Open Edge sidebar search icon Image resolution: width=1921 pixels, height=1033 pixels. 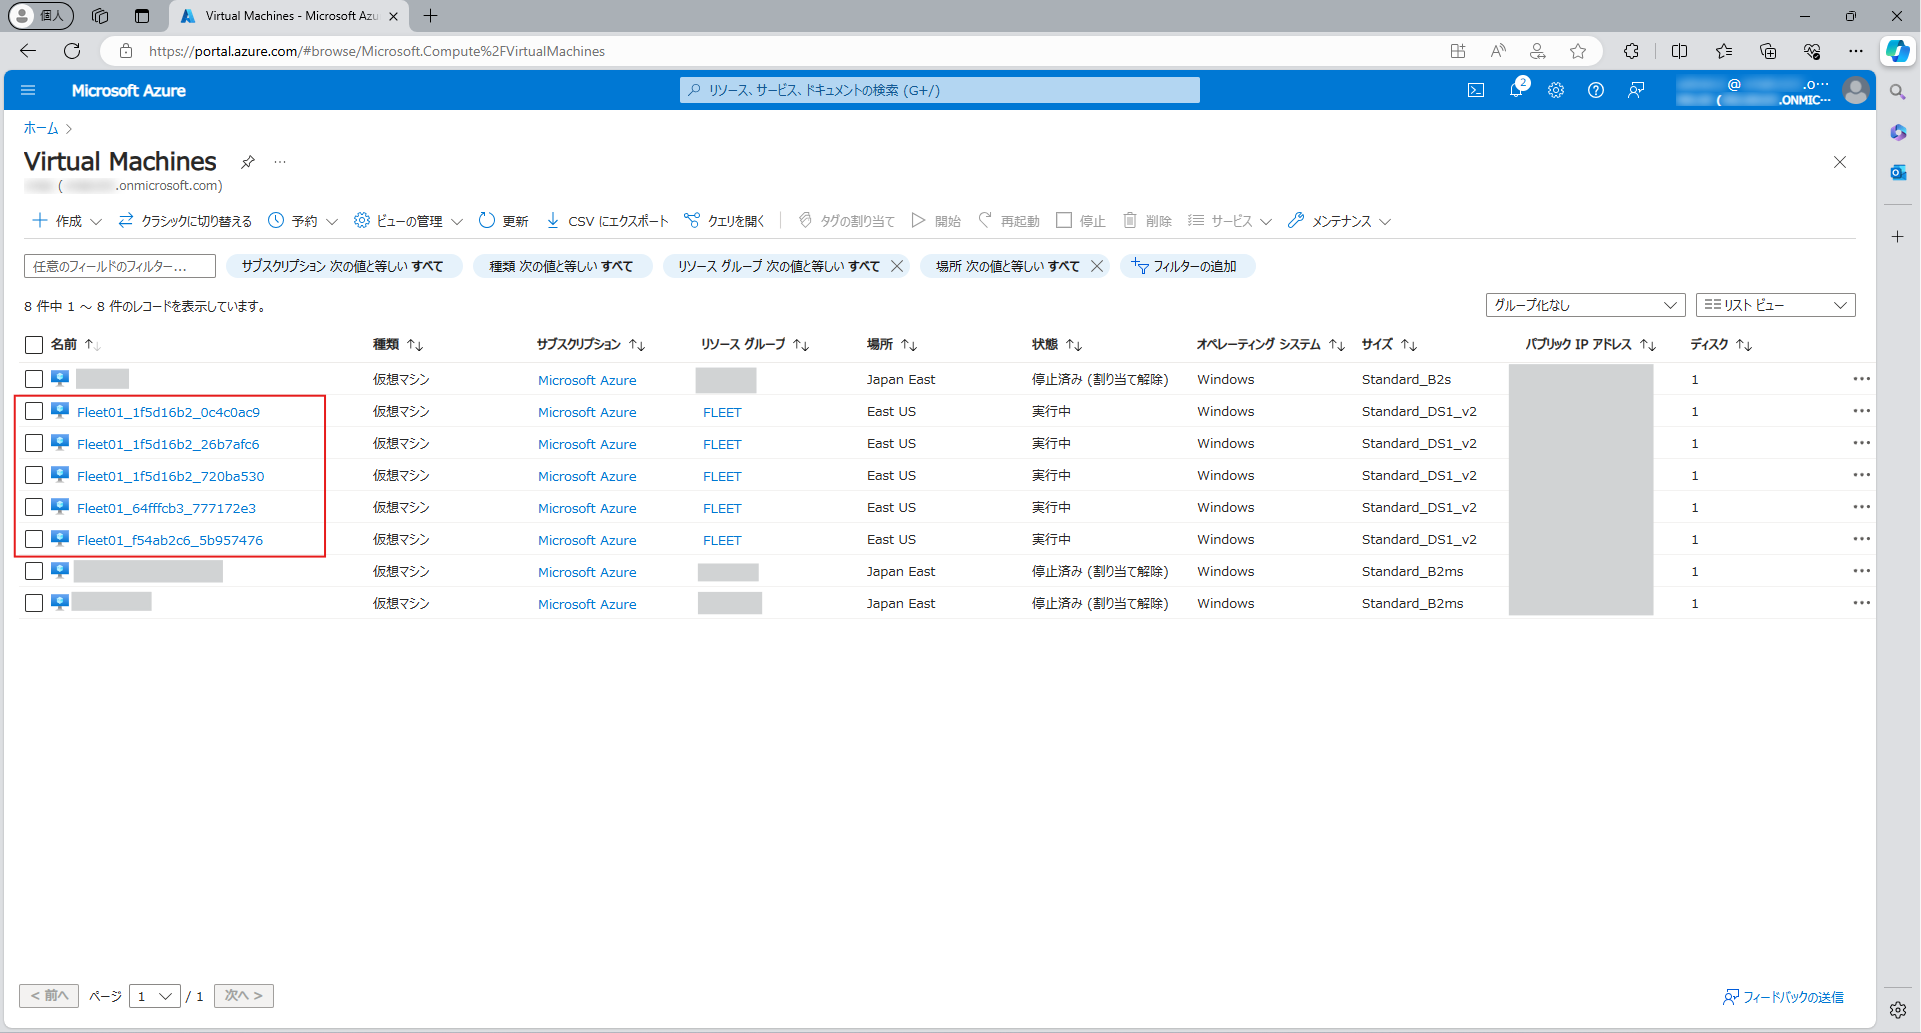coord(1898,92)
